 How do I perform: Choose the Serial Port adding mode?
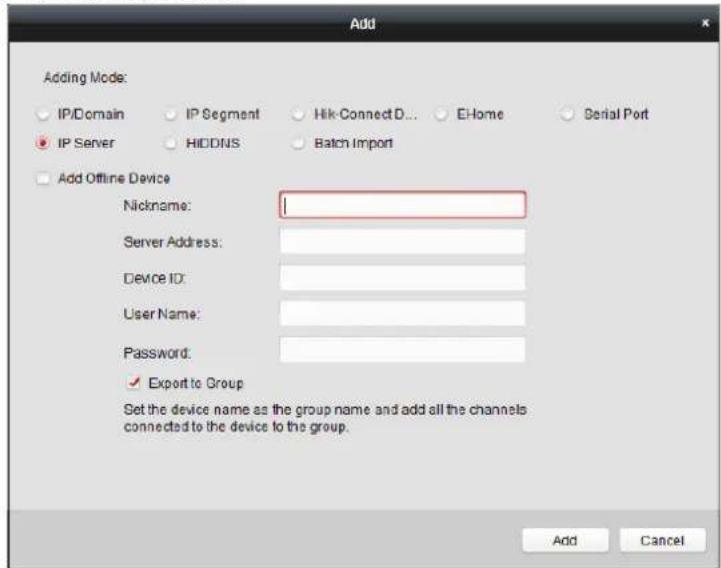[567, 114]
